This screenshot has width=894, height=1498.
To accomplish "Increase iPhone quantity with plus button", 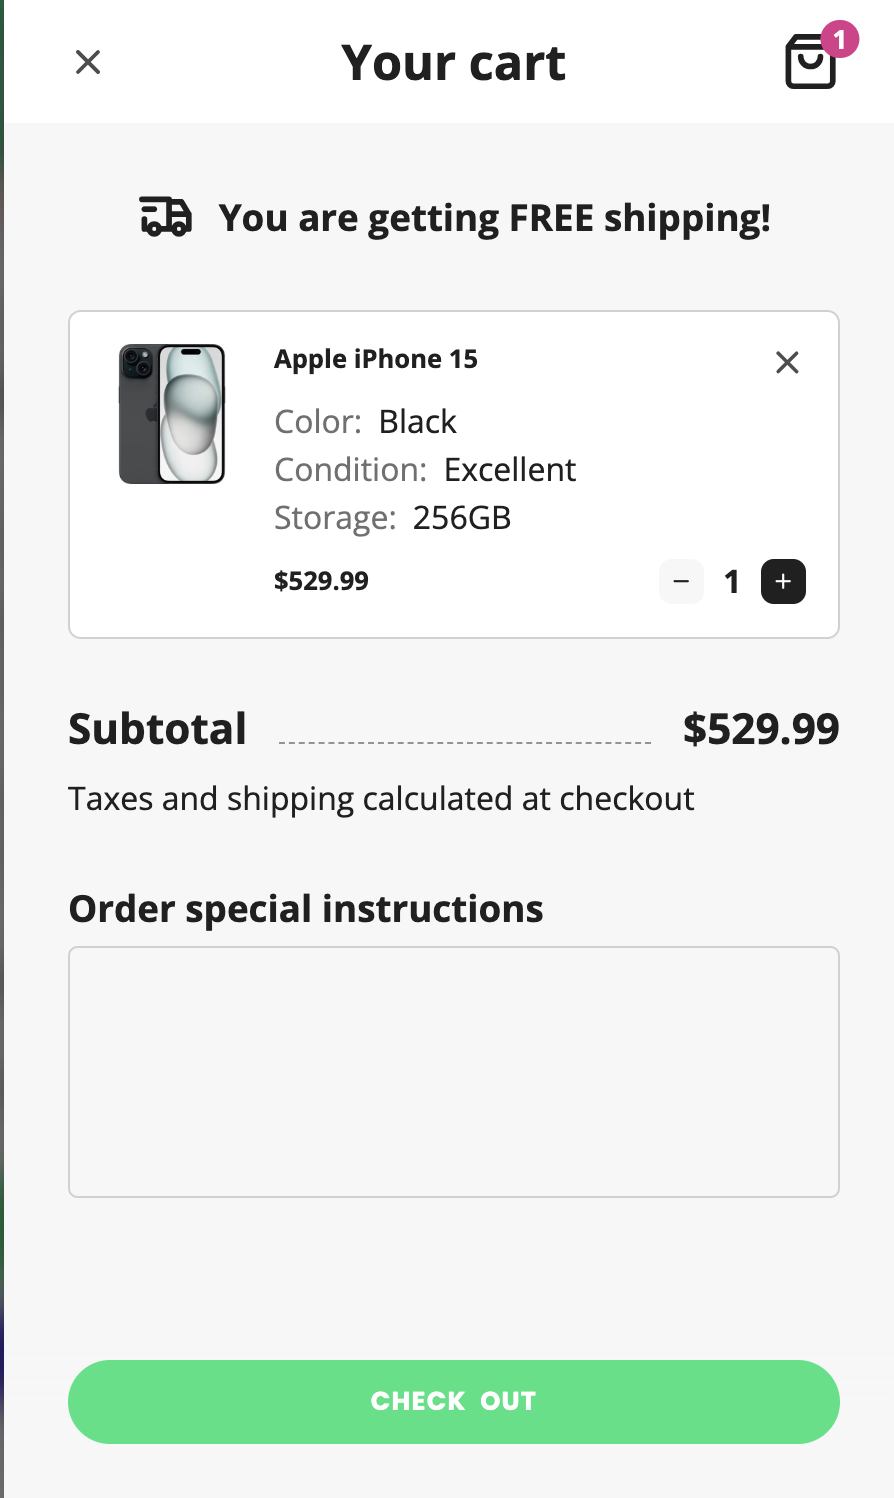I will coord(783,582).
